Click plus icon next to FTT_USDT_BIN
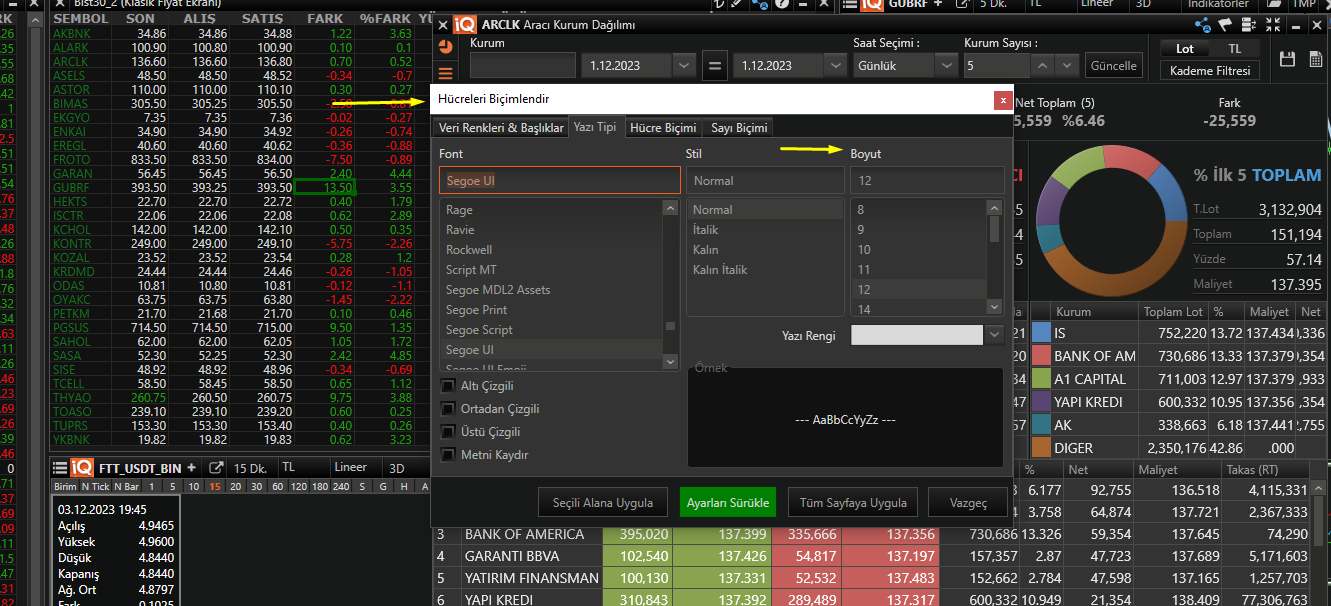The height and width of the screenshot is (606, 1331). [x=191, y=468]
